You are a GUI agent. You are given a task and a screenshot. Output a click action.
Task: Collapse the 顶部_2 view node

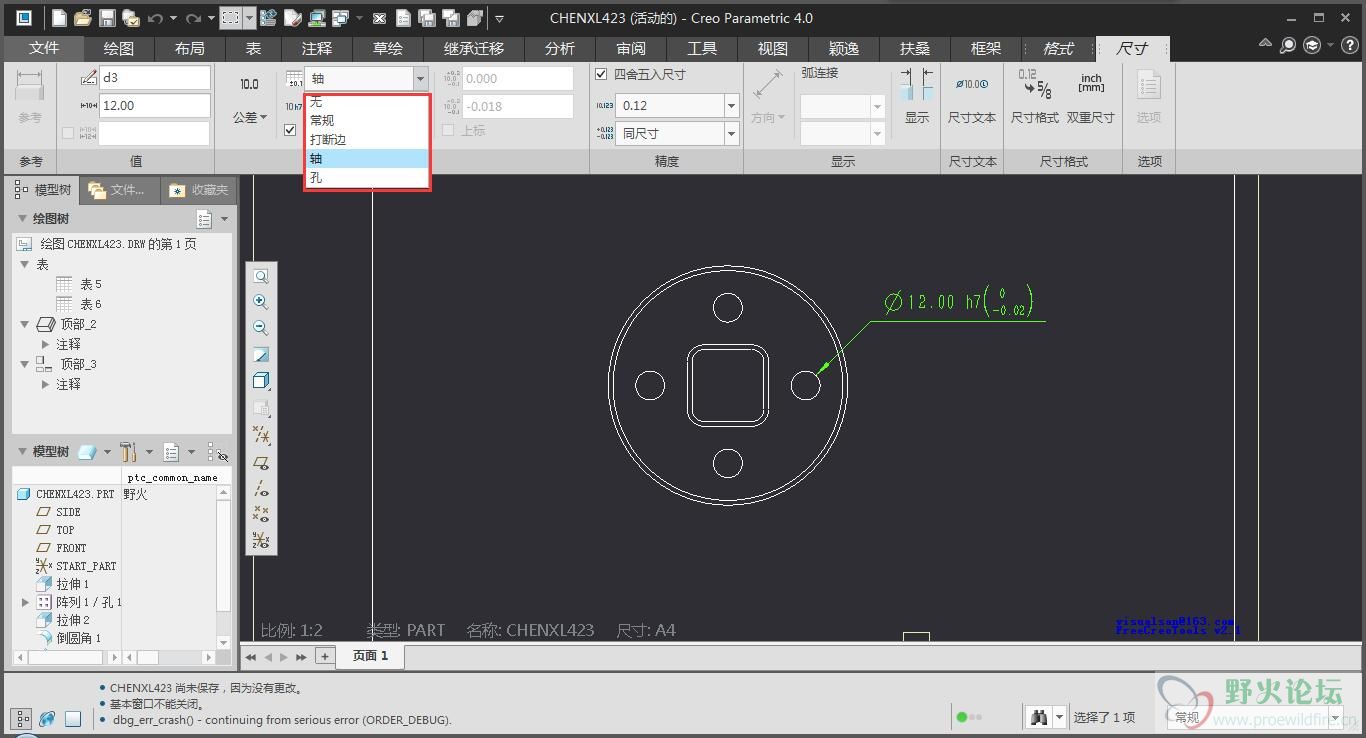(26, 324)
